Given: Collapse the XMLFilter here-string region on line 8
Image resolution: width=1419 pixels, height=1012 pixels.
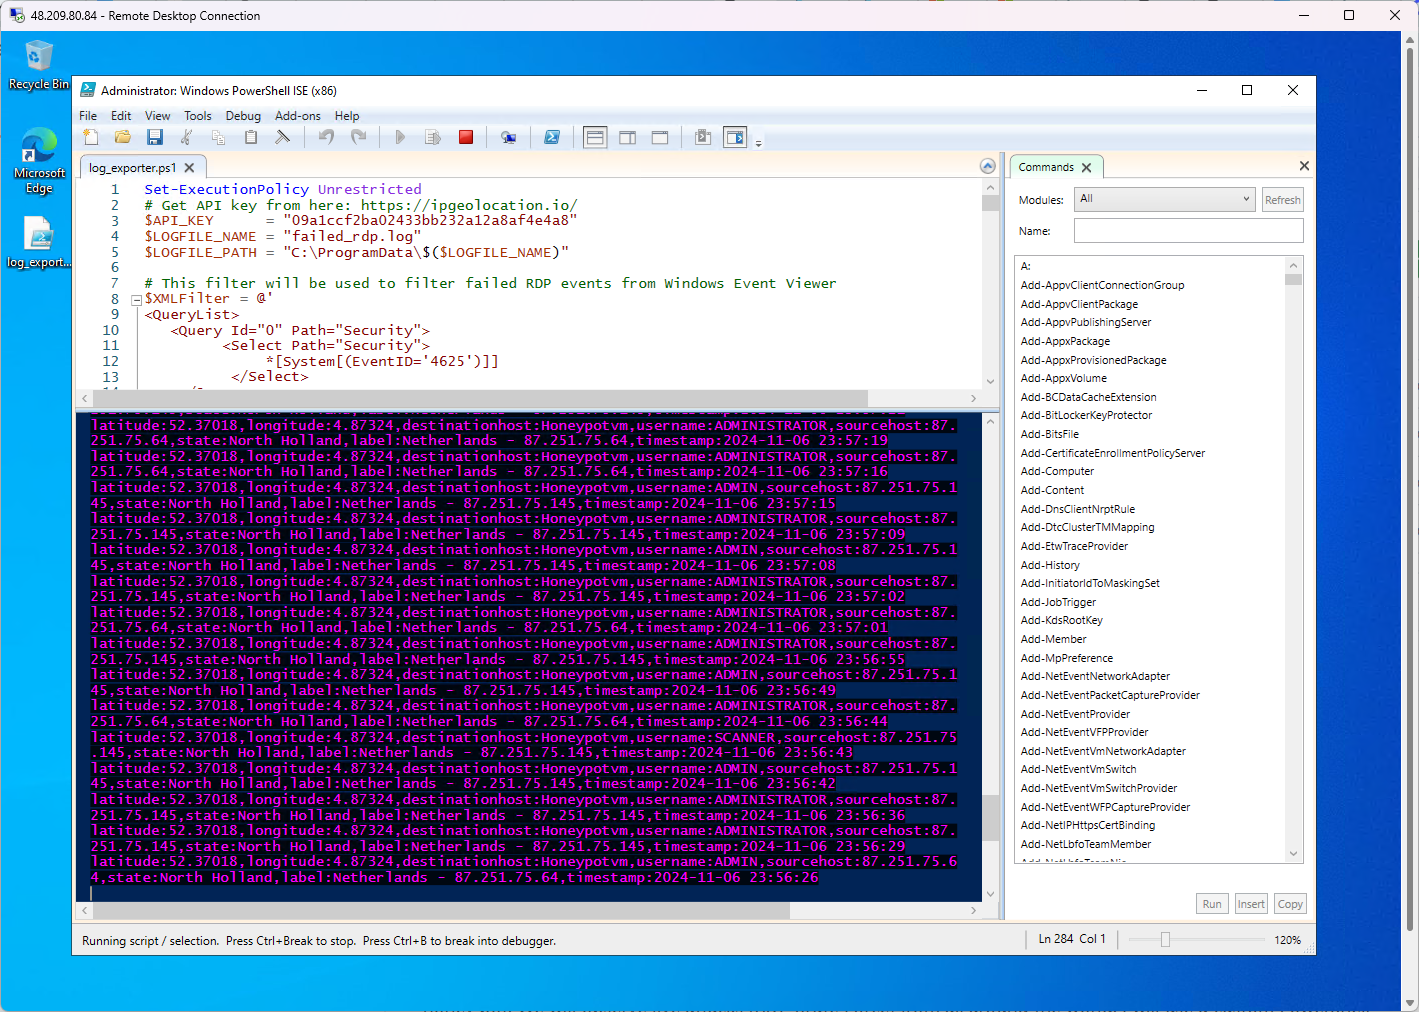Looking at the screenshot, I should click(136, 298).
